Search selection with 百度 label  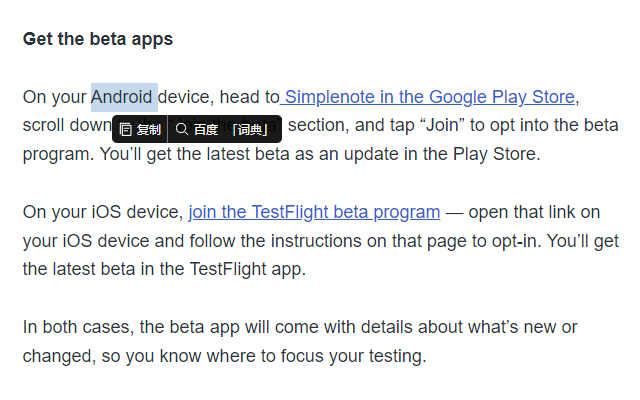pyautogui.click(x=206, y=129)
